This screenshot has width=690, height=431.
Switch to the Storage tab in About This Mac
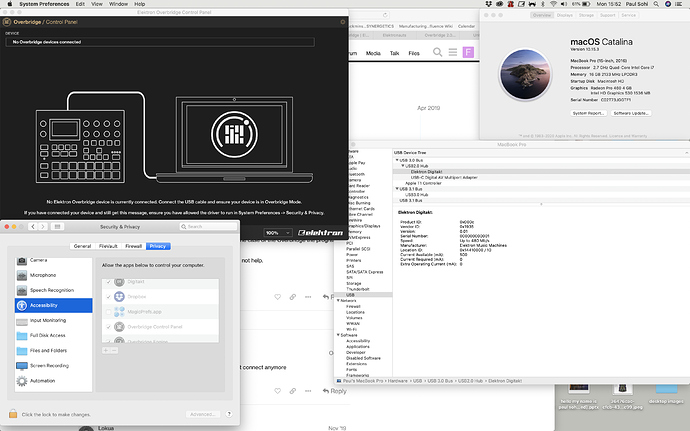(586, 15)
